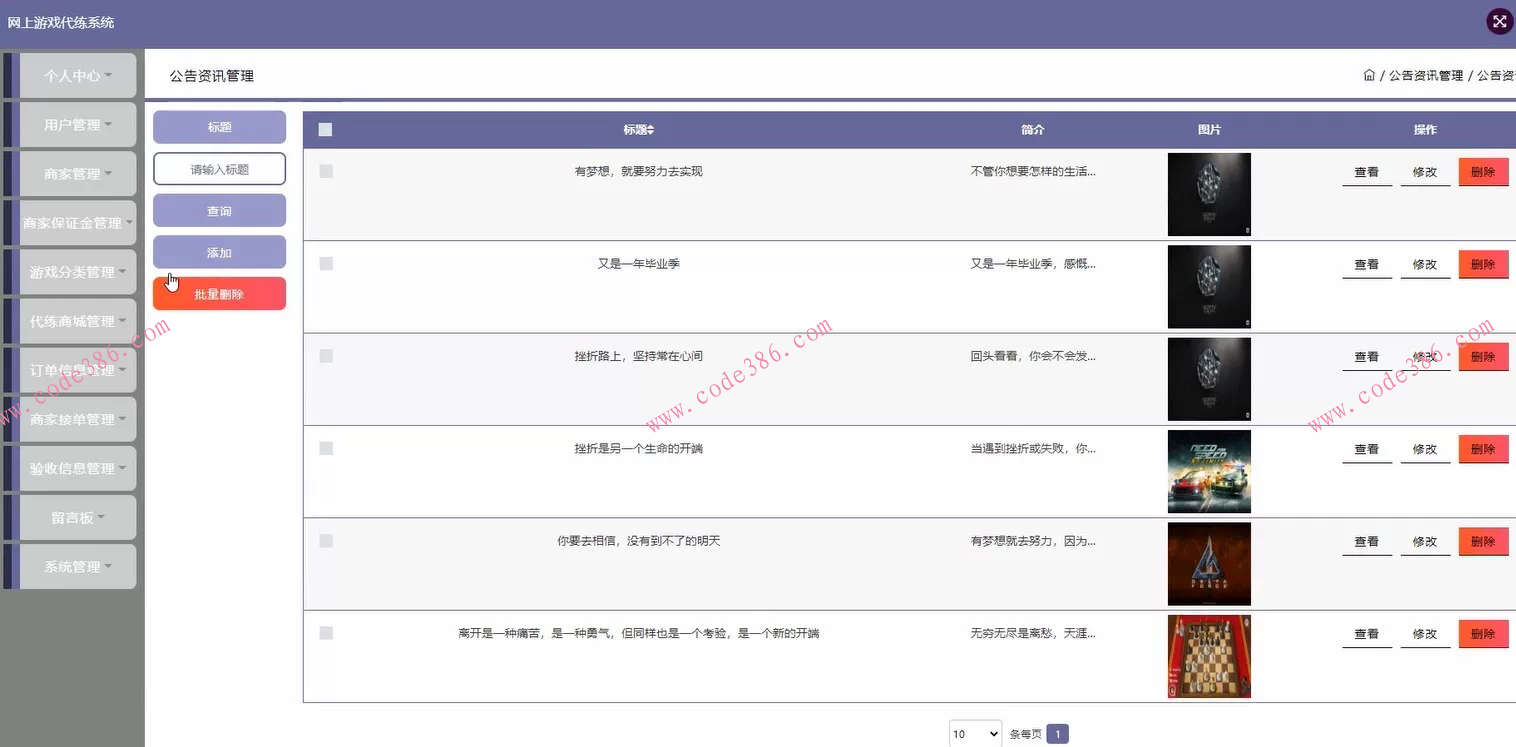The width and height of the screenshot is (1516, 747).
Task: Click the fullscreen toggle icon in header
Action: [x=1499, y=22]
